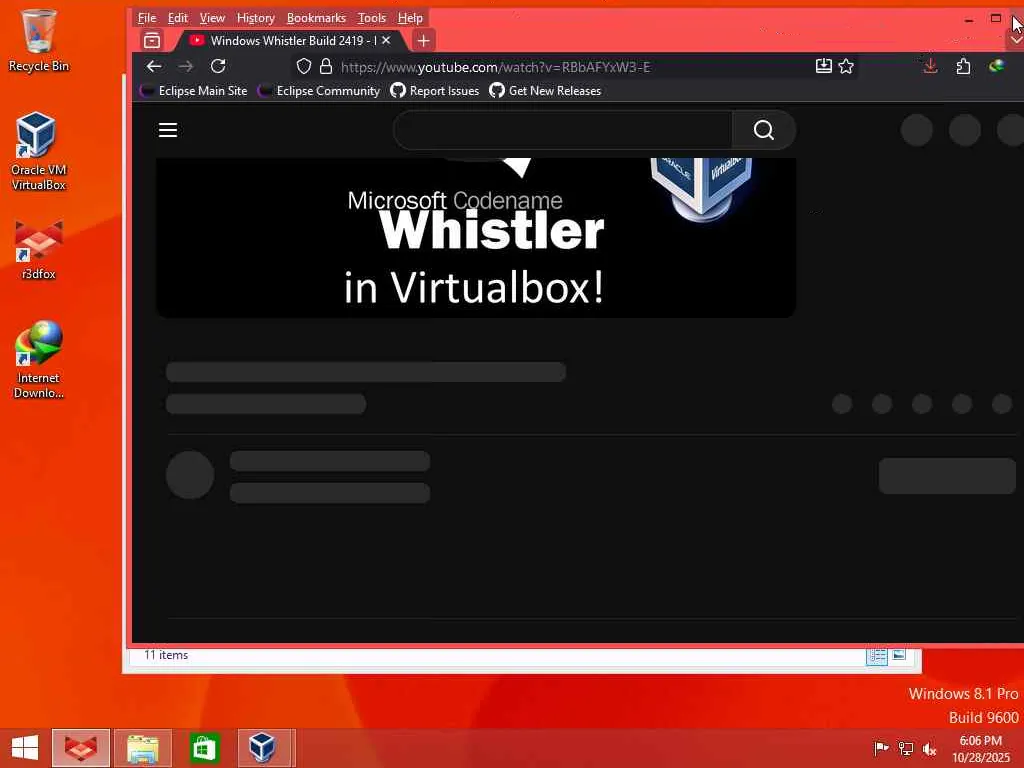Switch Explorer window to large icons view
Screen dimensions: 1024x768
point(899,655)
